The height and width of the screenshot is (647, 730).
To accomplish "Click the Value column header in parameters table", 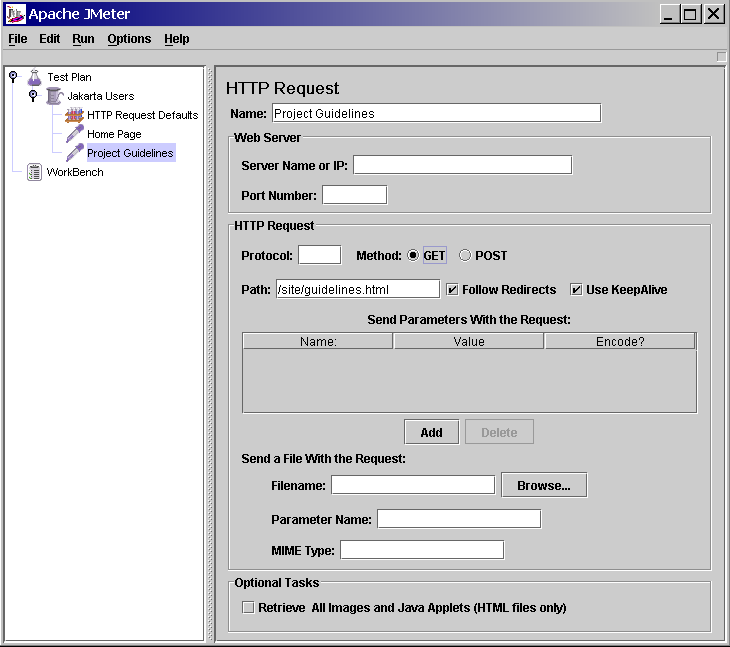I will coord(469,342).
